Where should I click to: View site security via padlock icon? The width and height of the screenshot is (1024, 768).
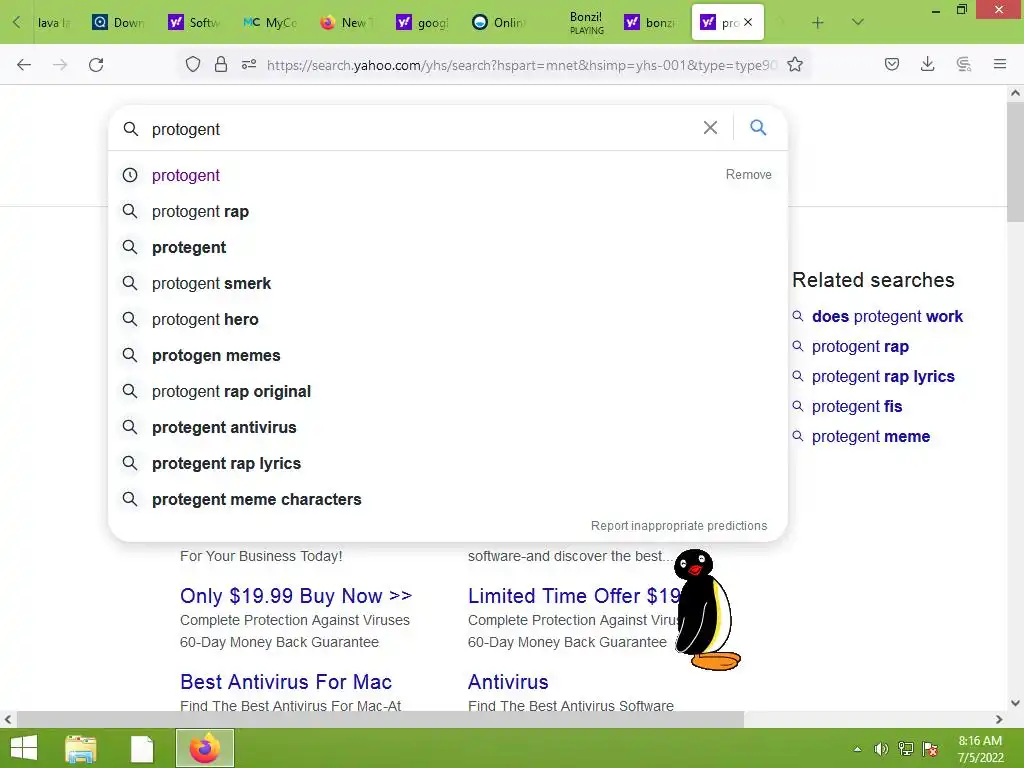221,64
